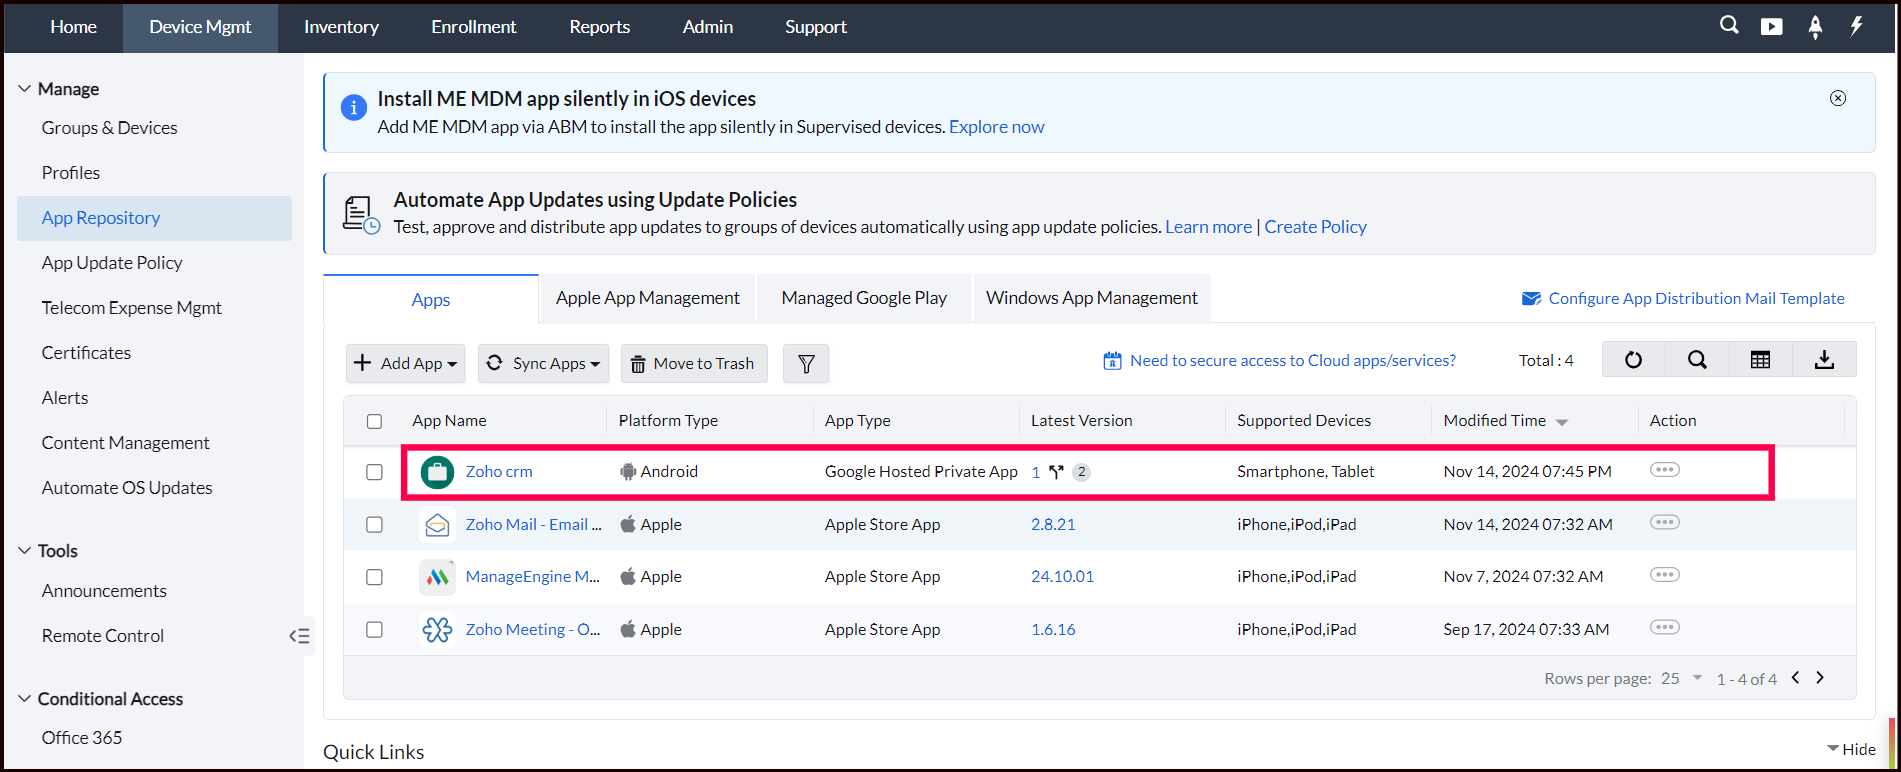Open the app table search icon
This screenshot has width=1901, height=772.
point(1697,360)
